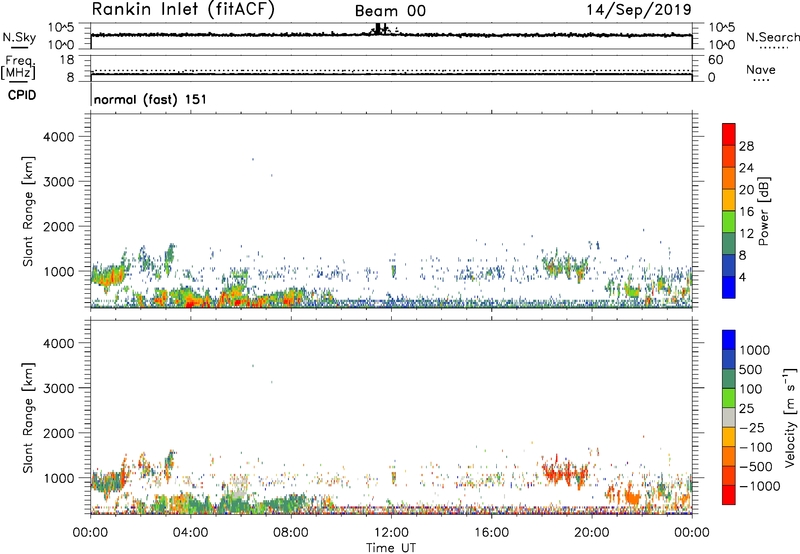Screen dimensions: 800x554
Task: Click the dark blue top segment of Velocity colorbar
Action: click(729, 340)
